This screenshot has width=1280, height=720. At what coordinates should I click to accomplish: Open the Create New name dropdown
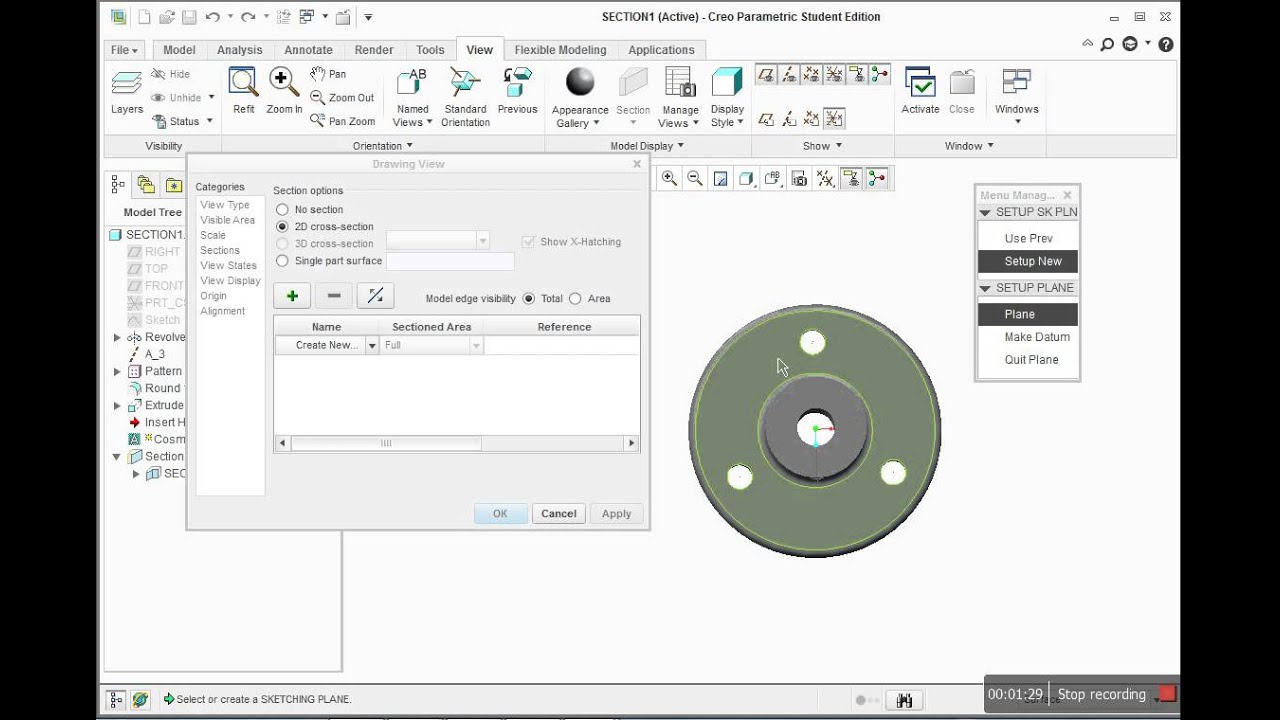(372, 346)
